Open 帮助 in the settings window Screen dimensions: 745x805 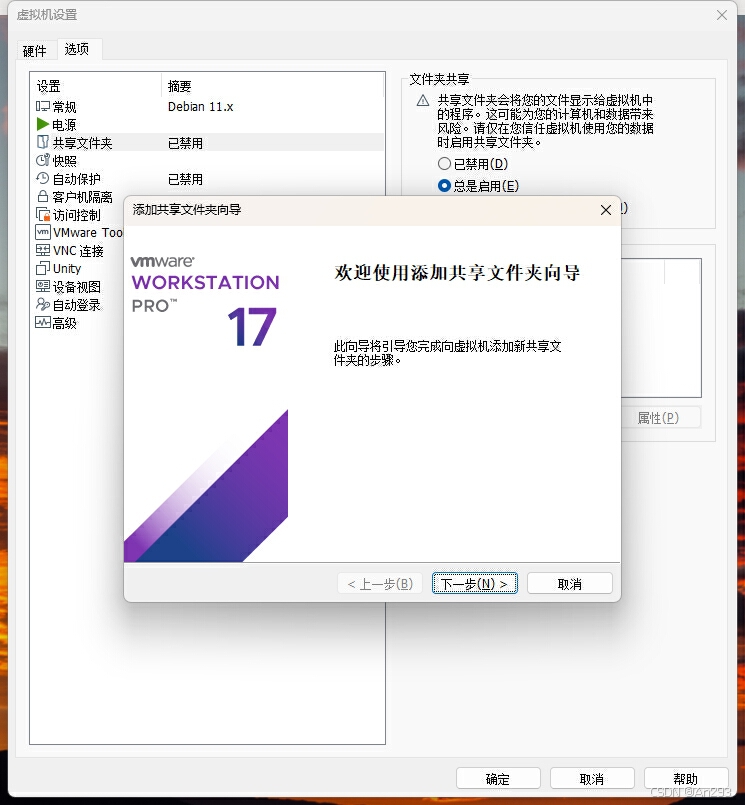tap(686, 779)
